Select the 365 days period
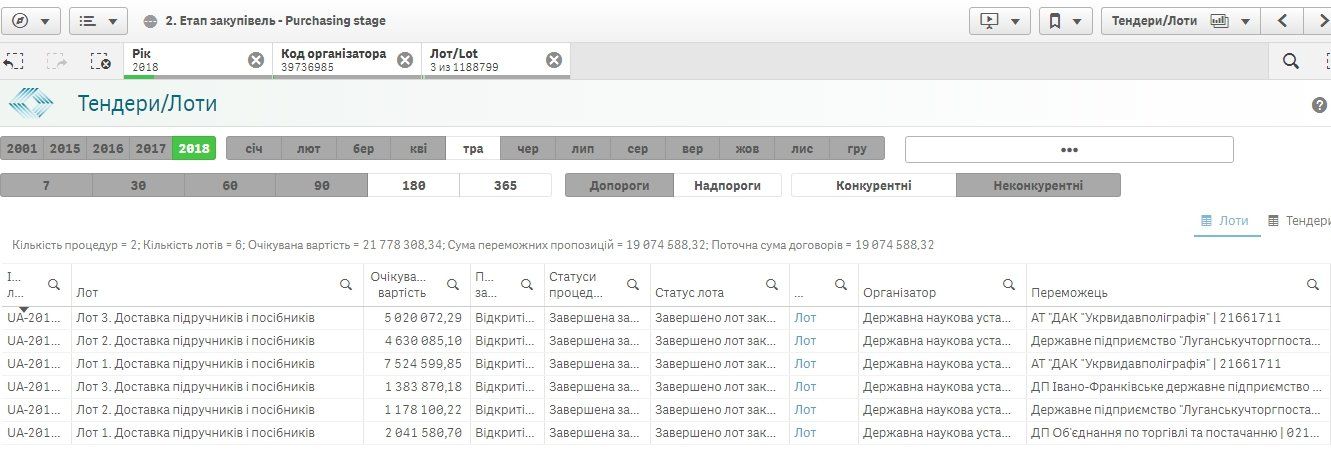Image resolution: width=1331 pixels, height=461 pixels. click(506, 185)
